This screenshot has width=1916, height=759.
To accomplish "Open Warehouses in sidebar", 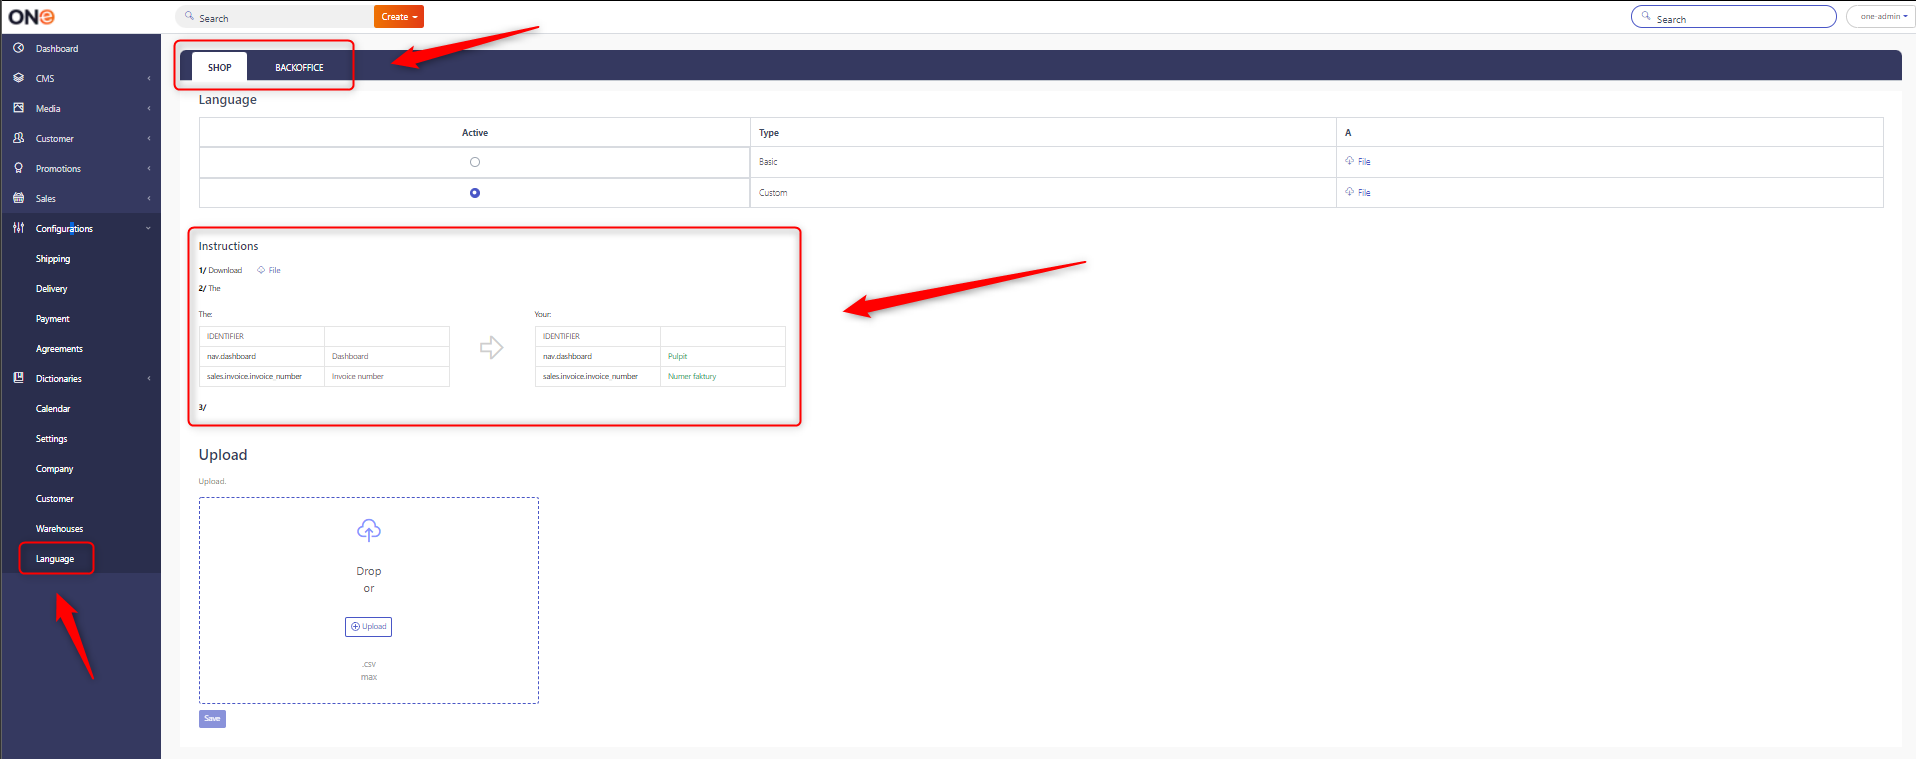I will [x=59, y=529].
